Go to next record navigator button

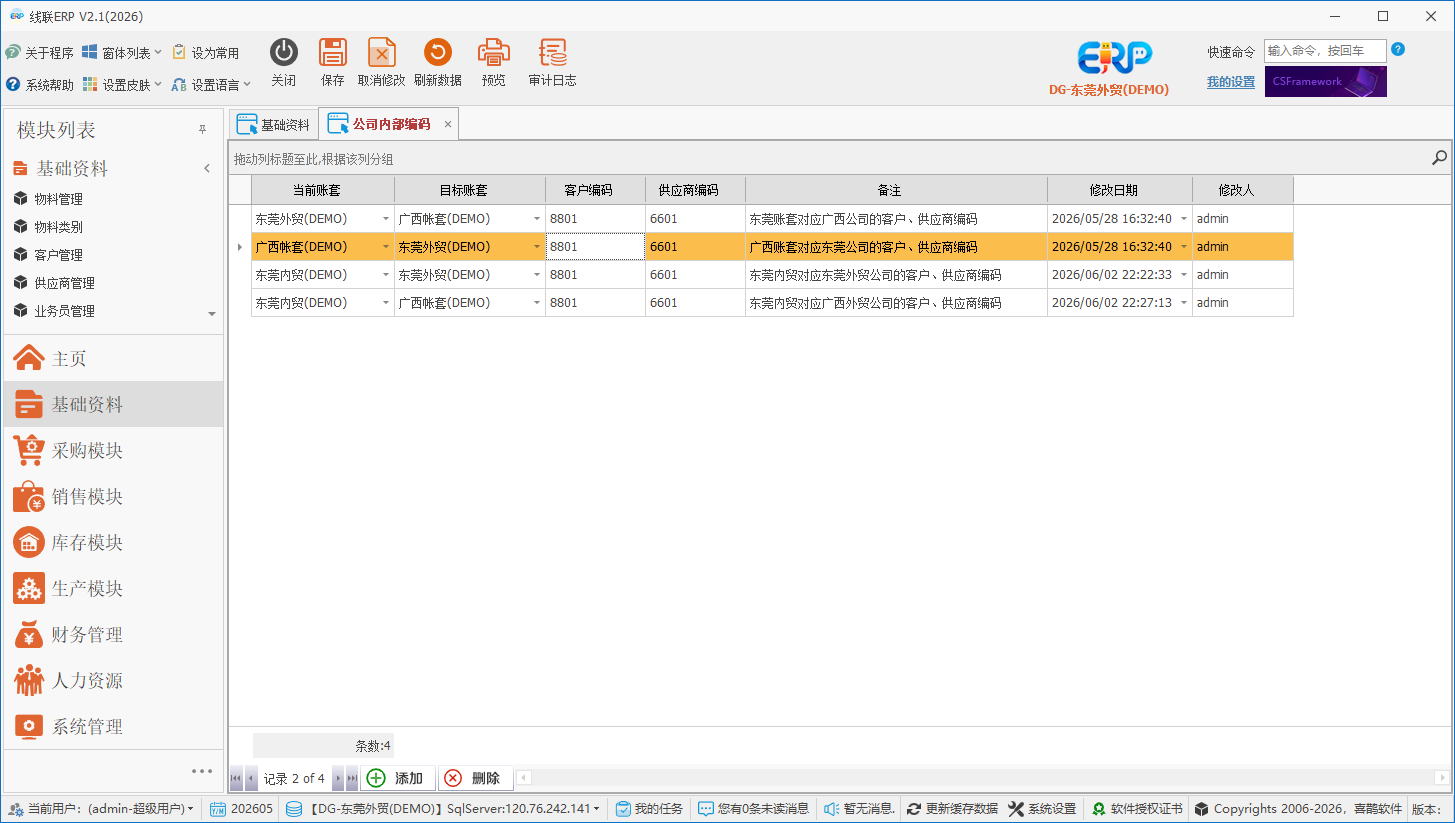click(x=338, y=778)
